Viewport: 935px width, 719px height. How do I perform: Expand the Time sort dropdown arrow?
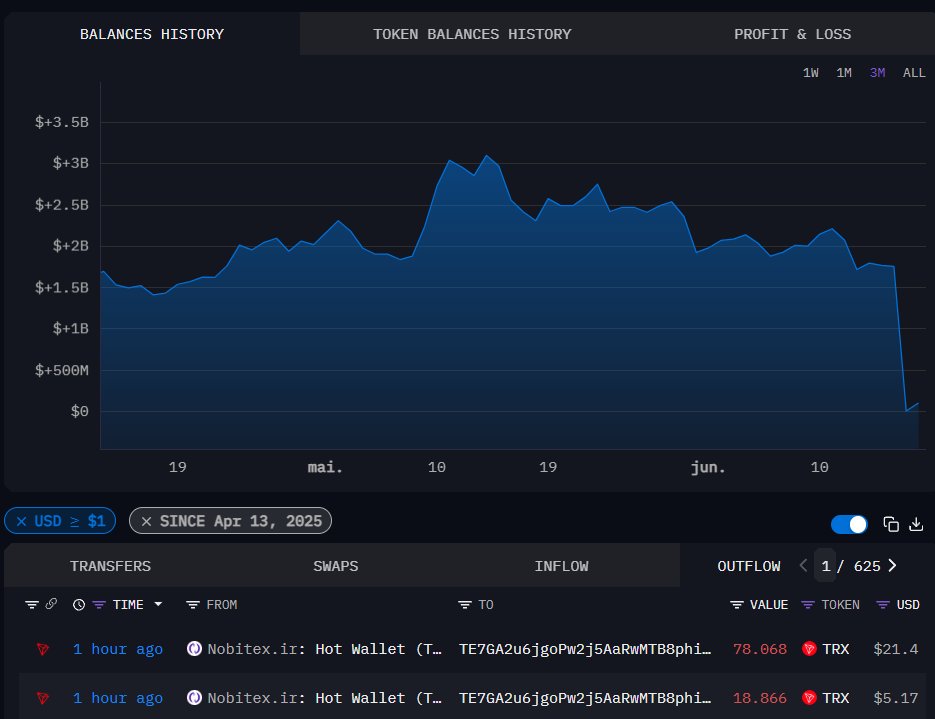click(158, 604)
